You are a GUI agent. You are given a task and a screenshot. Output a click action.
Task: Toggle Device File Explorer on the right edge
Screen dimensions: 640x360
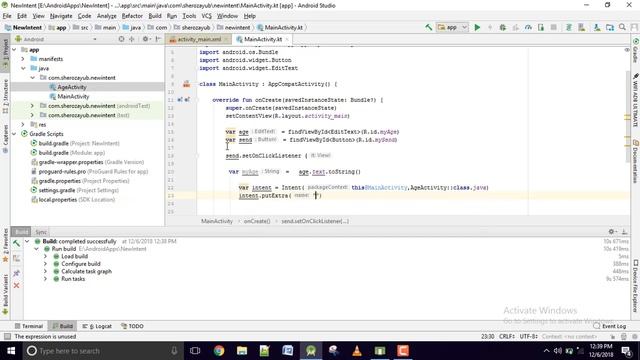[x=636, y=286]
